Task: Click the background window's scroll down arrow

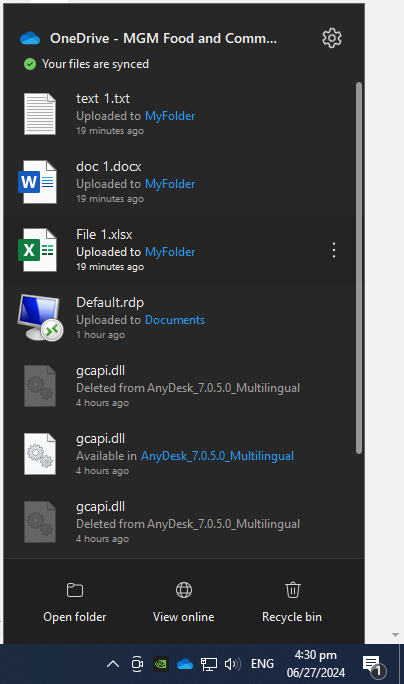Action: 395,635
